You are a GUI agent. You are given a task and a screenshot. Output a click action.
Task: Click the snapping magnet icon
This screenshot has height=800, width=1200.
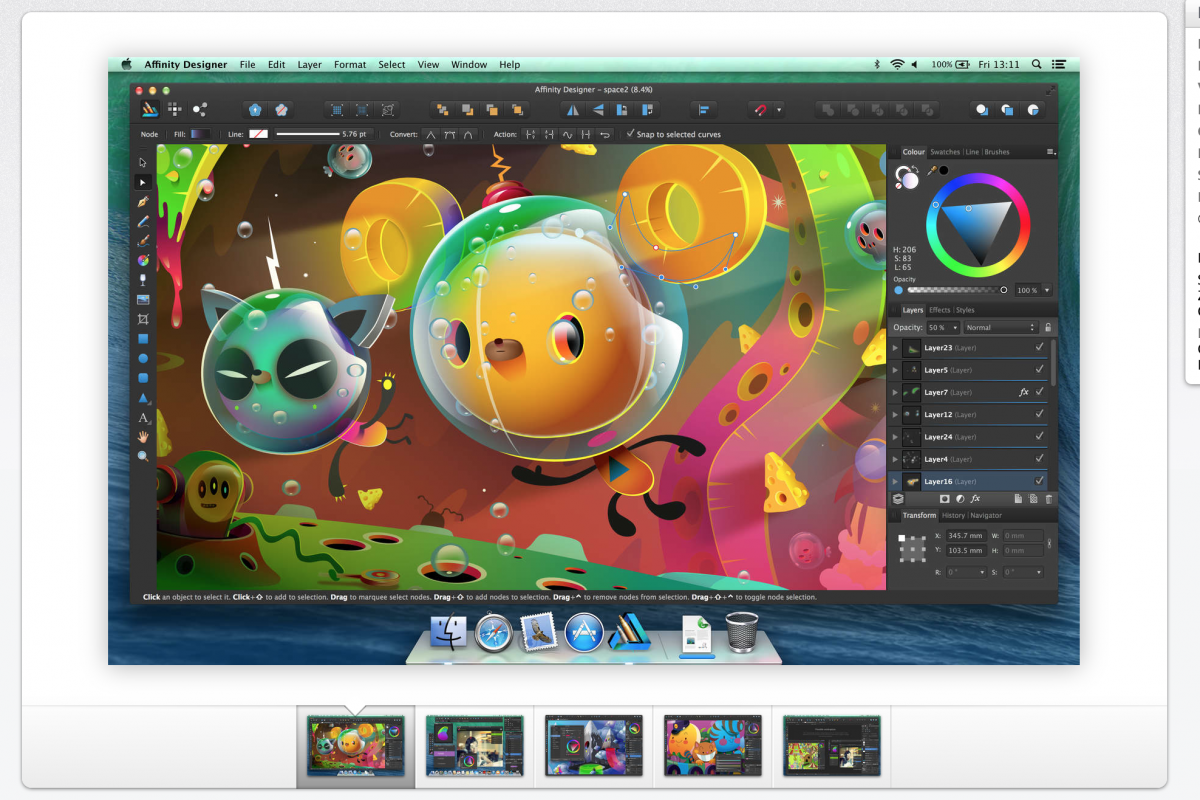tap(760, 110)
